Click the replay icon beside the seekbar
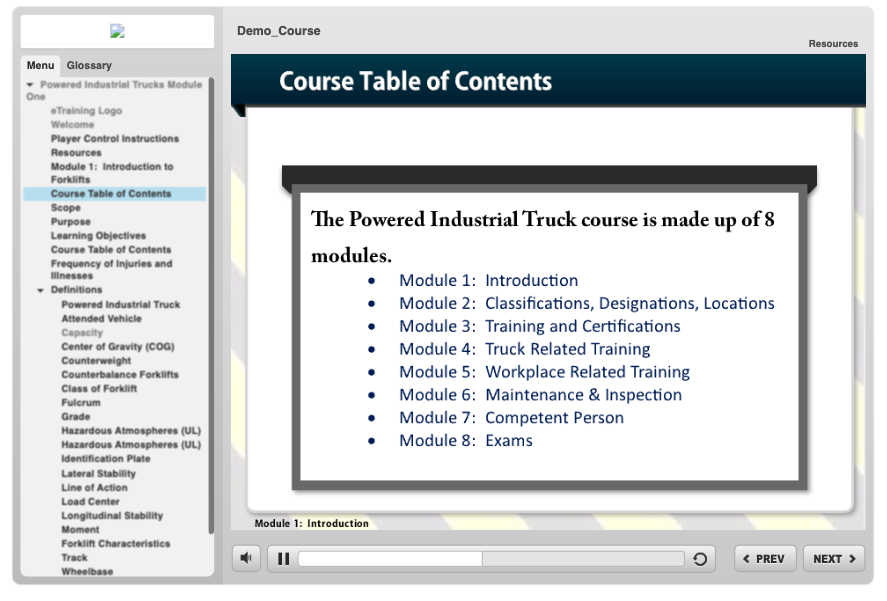887x601 pixels. [x=700, y=559]
